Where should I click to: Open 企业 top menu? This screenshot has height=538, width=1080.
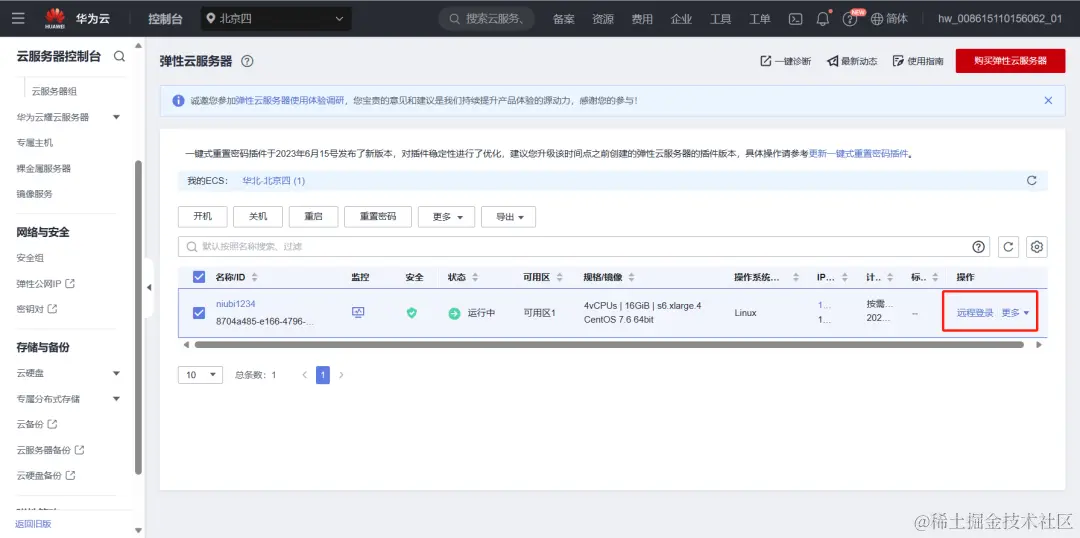point(681,19)
